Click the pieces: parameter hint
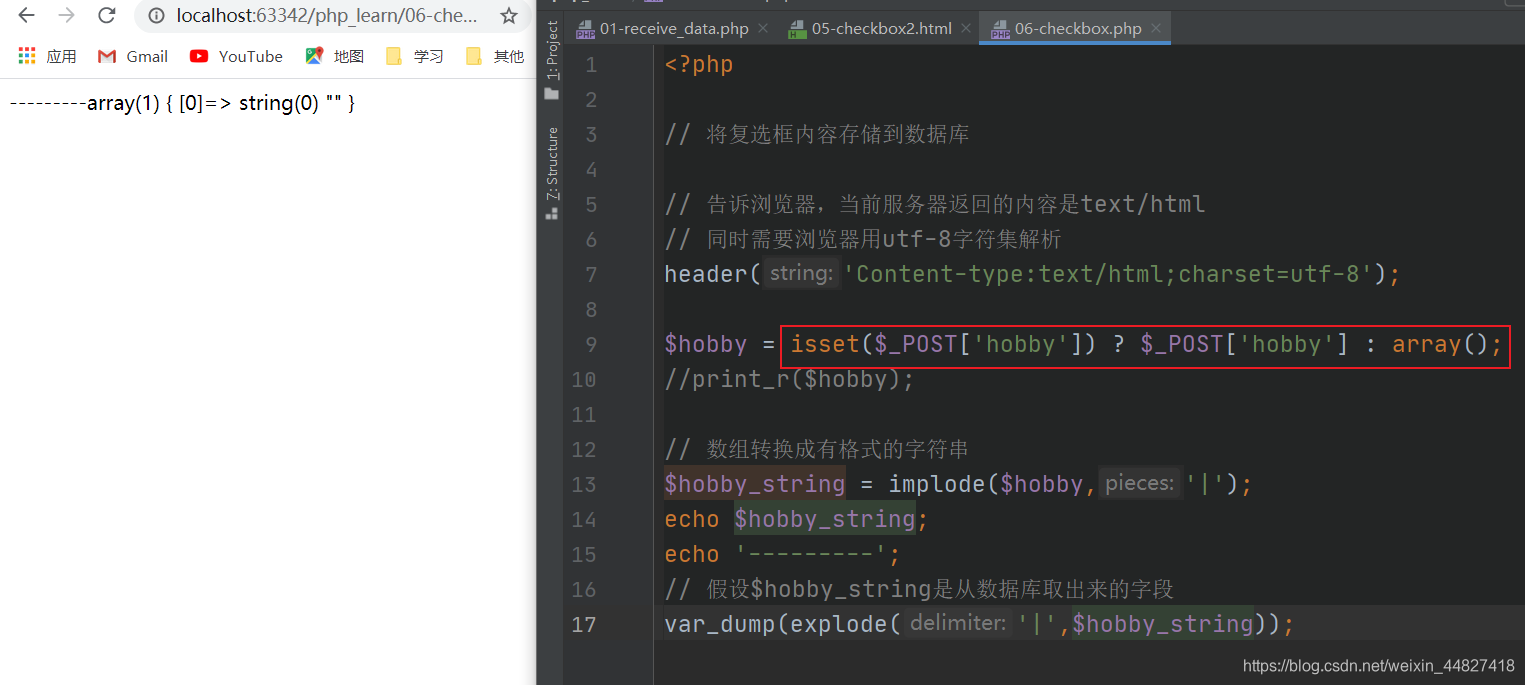The image size is (1525, 685). [1139, 484]
